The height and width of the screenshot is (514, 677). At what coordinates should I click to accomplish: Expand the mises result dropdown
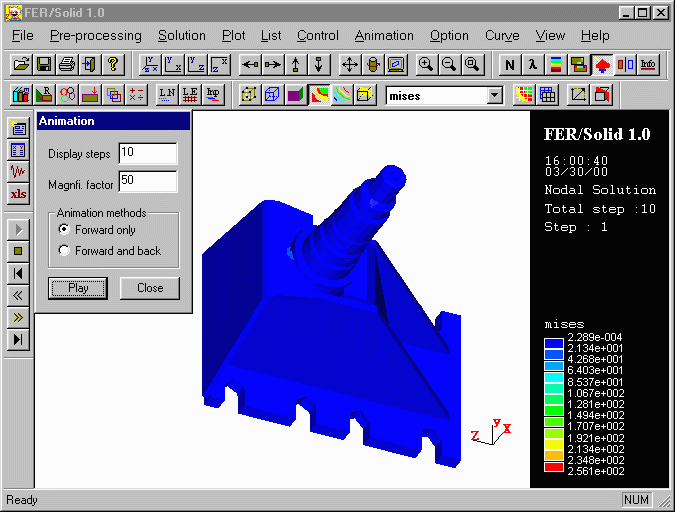coord(494,95)
